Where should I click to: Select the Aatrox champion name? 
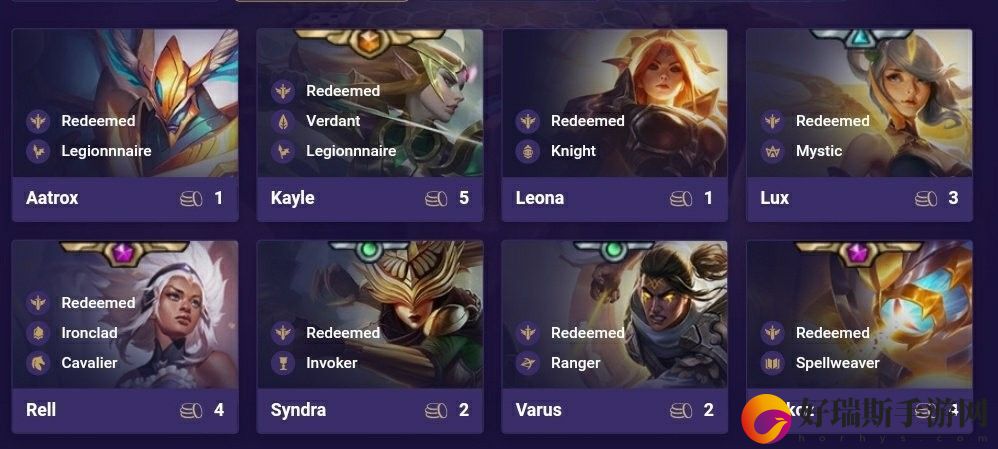[x=52, y=198]
